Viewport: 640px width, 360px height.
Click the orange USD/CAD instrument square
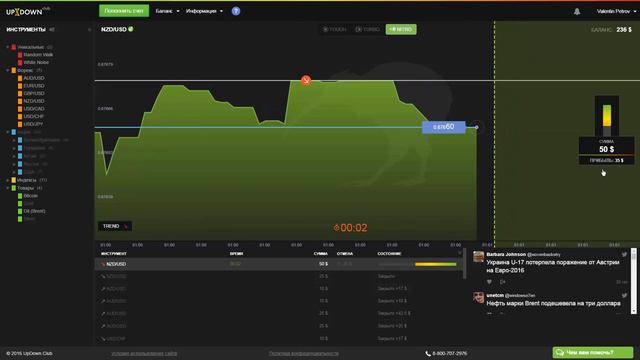pyautogui.click(x=20, y=109)
